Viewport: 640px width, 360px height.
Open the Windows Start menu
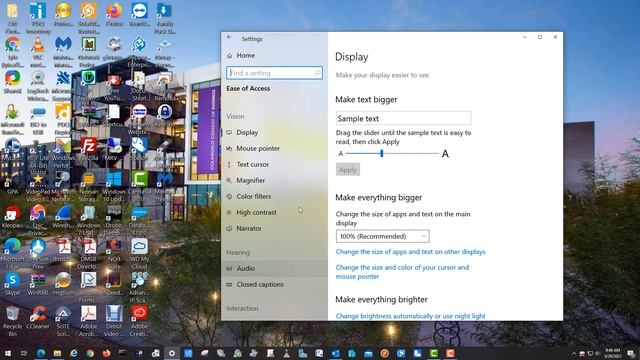[8, 353]
